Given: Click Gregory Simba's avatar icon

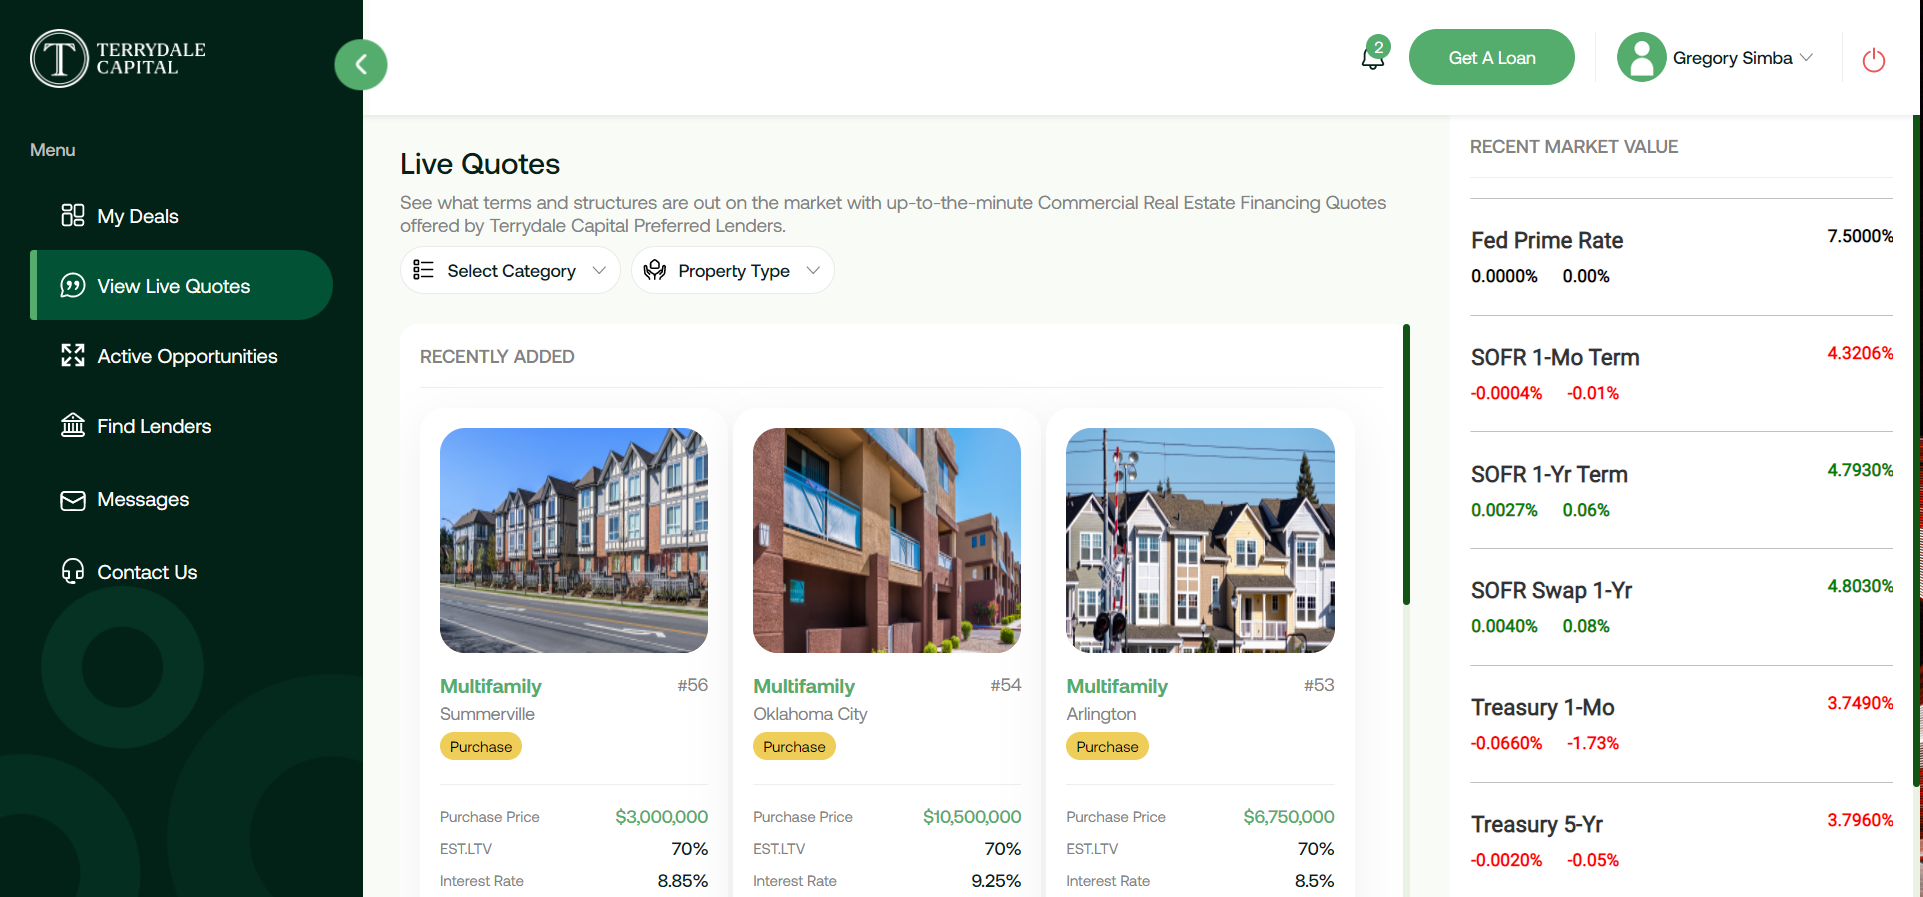Looking at the screenshot, I should 1642,57.
